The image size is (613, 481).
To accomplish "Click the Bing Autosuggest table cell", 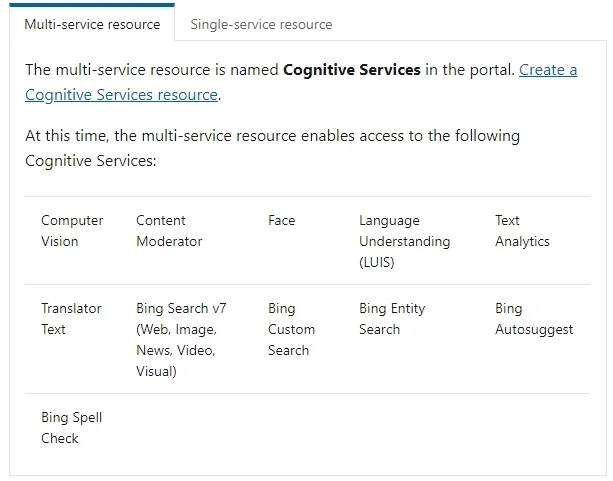I will point(534,319).
